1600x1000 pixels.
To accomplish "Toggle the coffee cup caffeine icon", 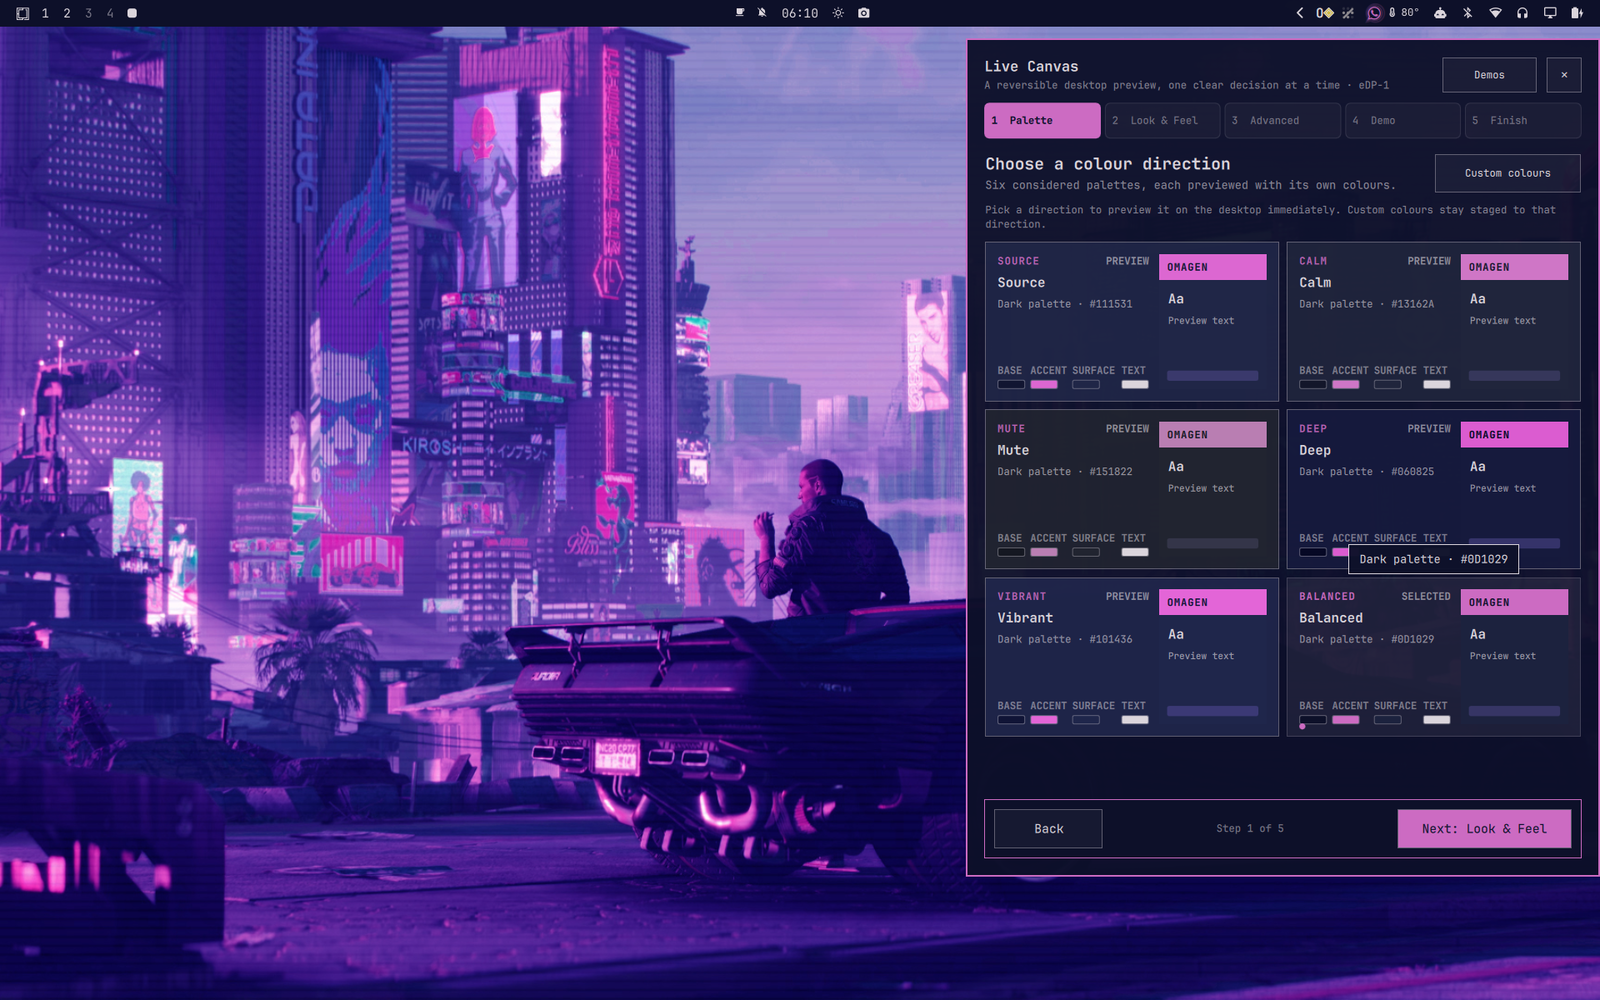I will pos(740,13).
